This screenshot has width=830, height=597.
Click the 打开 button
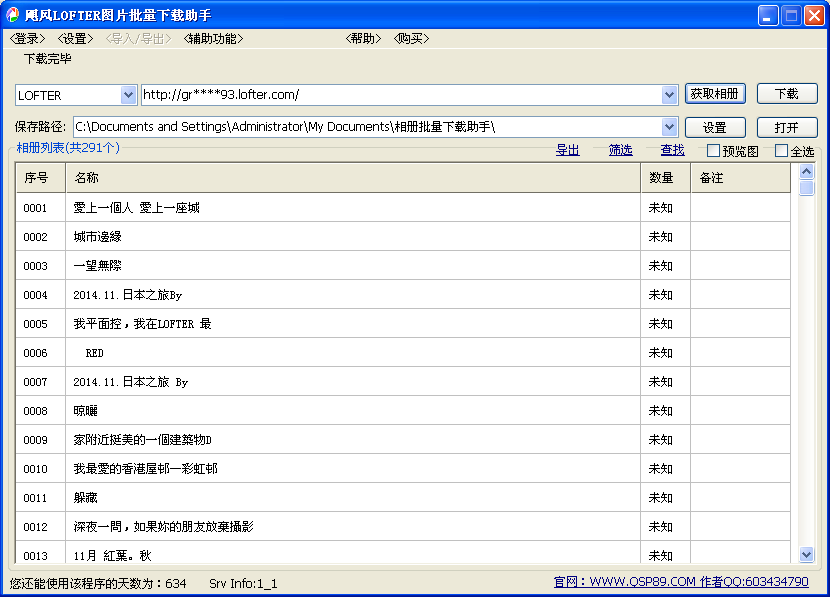787,128
